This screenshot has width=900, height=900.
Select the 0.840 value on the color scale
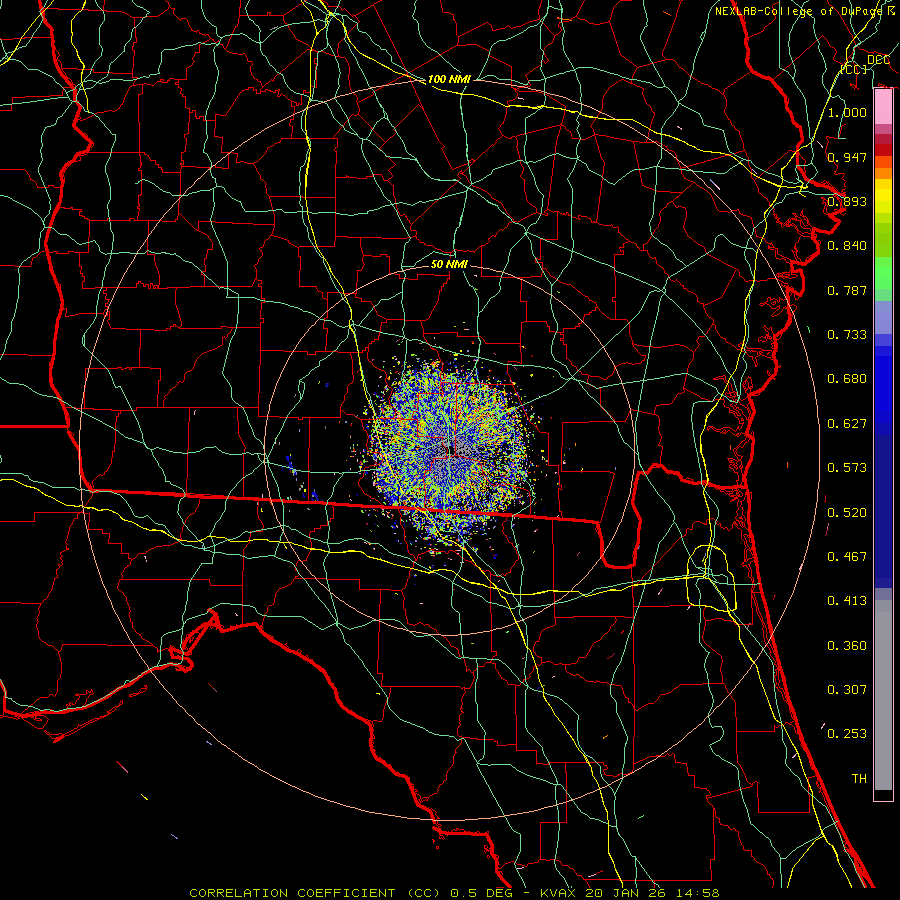pos(847,246)
